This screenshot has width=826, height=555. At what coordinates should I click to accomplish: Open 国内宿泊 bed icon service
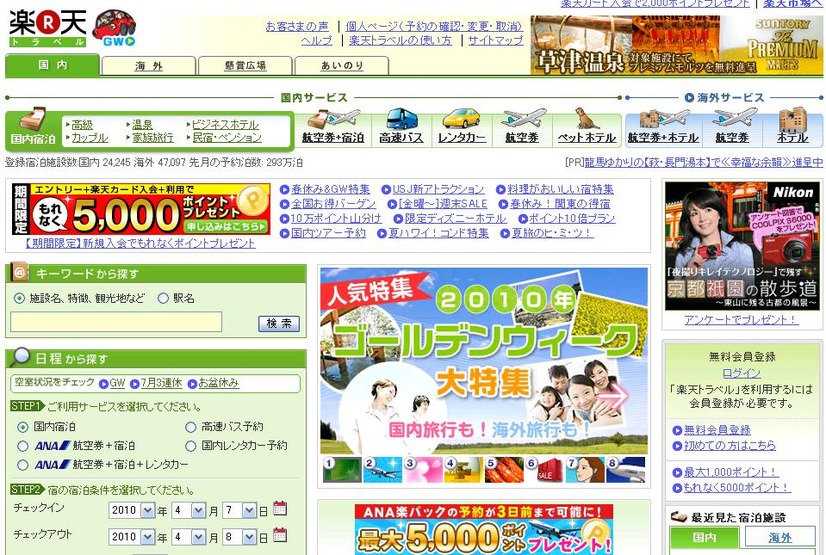33,126
